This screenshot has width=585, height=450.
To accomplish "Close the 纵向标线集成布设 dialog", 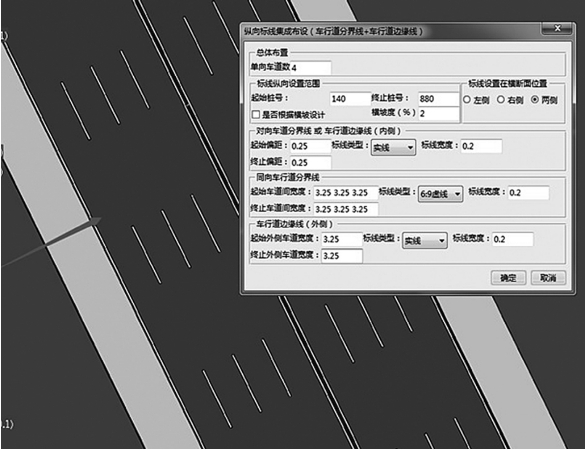I will tap(557, 28).
